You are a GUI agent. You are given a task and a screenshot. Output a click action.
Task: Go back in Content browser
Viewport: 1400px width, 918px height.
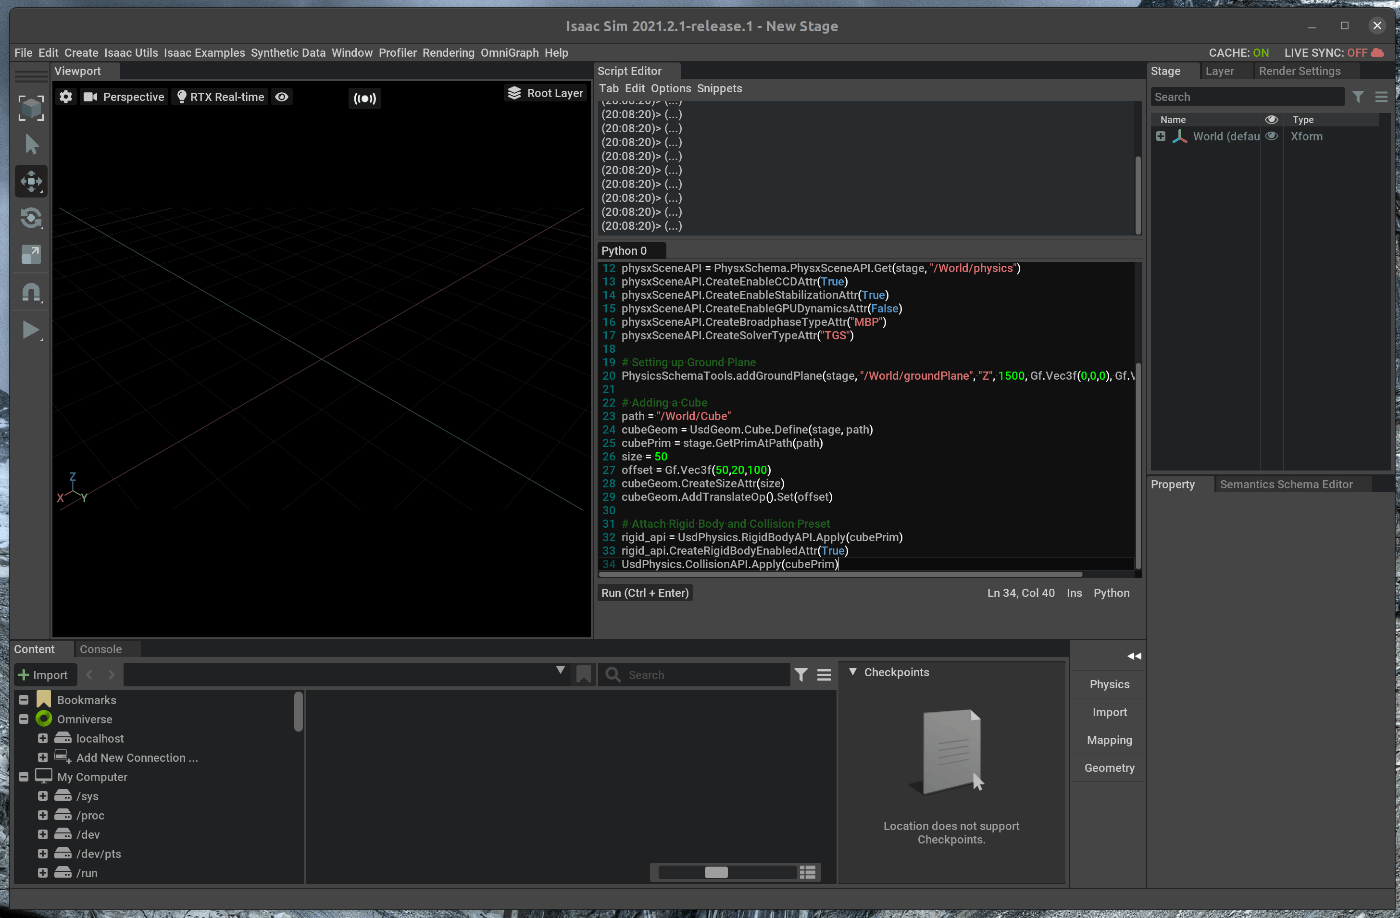89,675
